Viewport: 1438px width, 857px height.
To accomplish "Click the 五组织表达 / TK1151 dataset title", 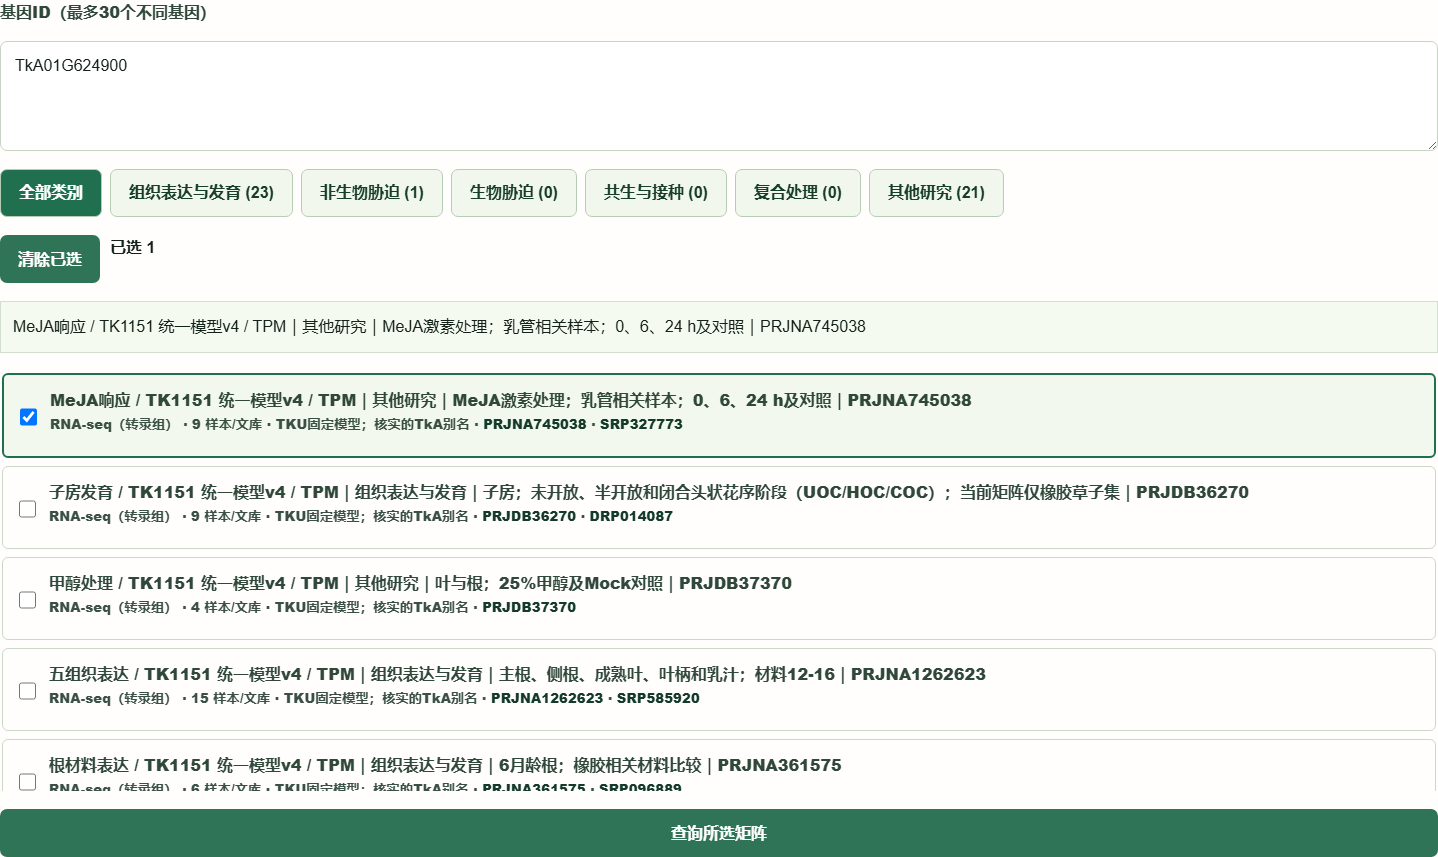I will coord(517,674).
